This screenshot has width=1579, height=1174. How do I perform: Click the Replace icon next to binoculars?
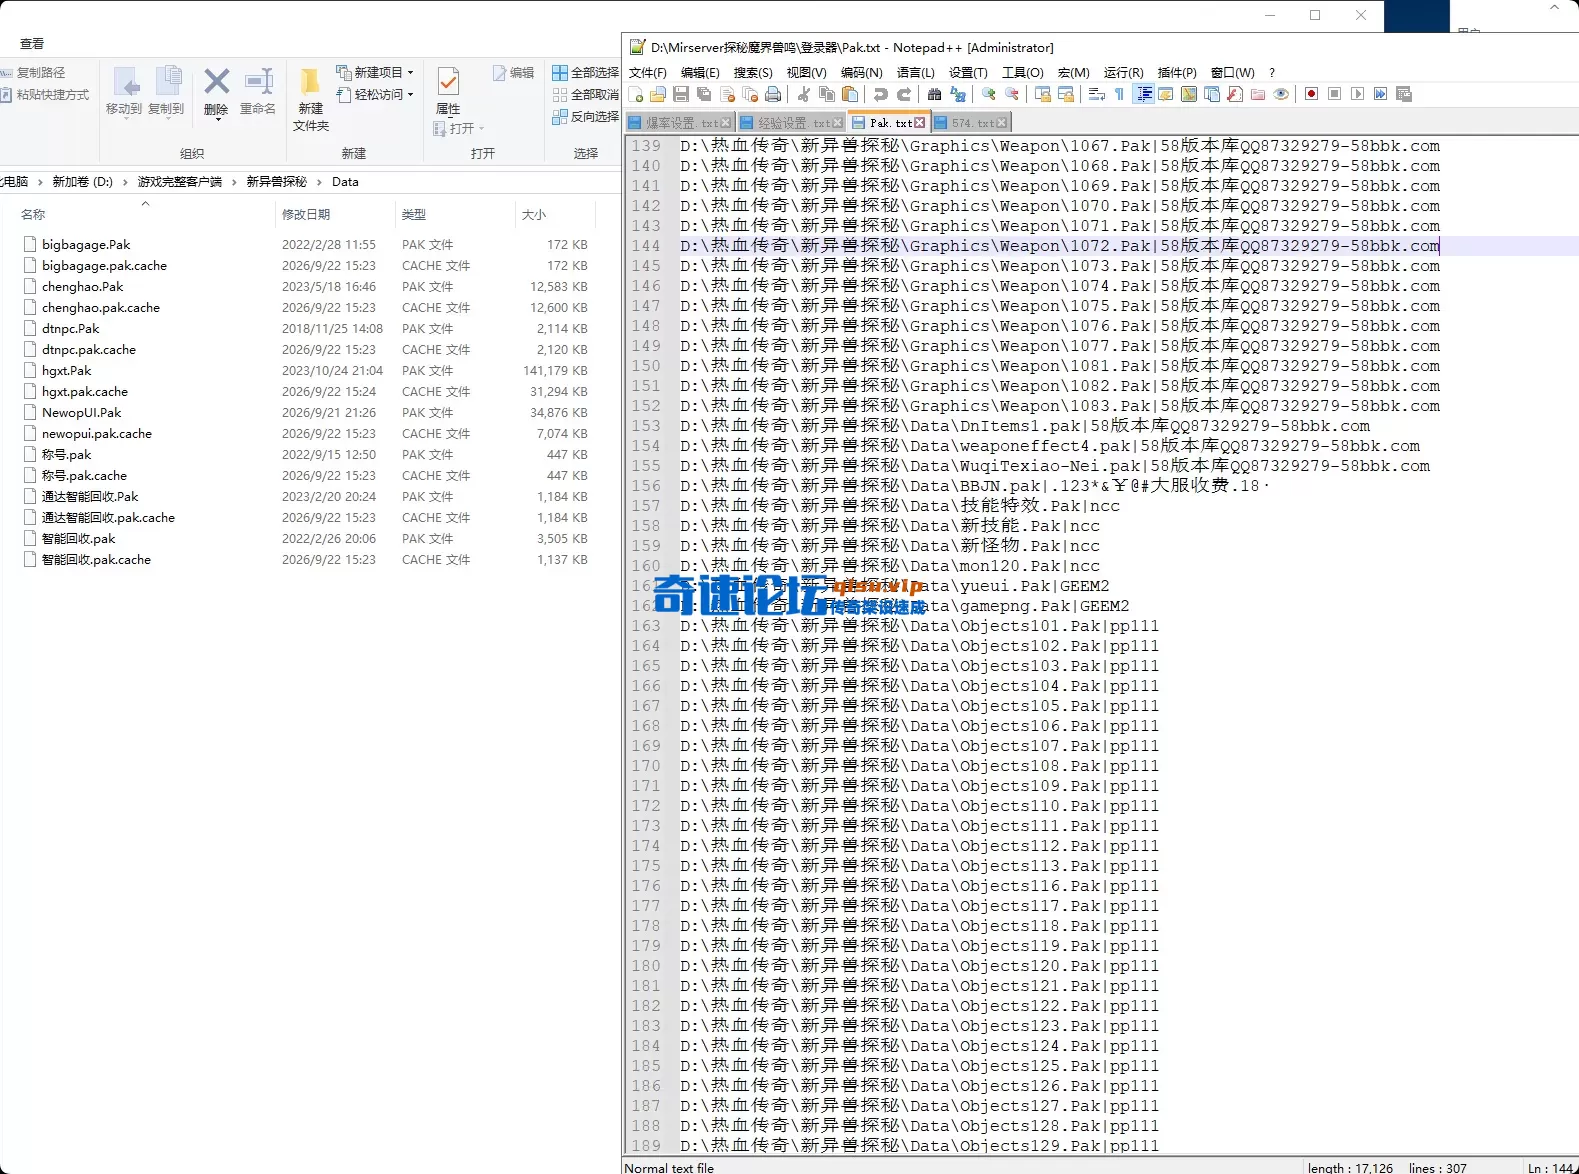pos(958,94)
